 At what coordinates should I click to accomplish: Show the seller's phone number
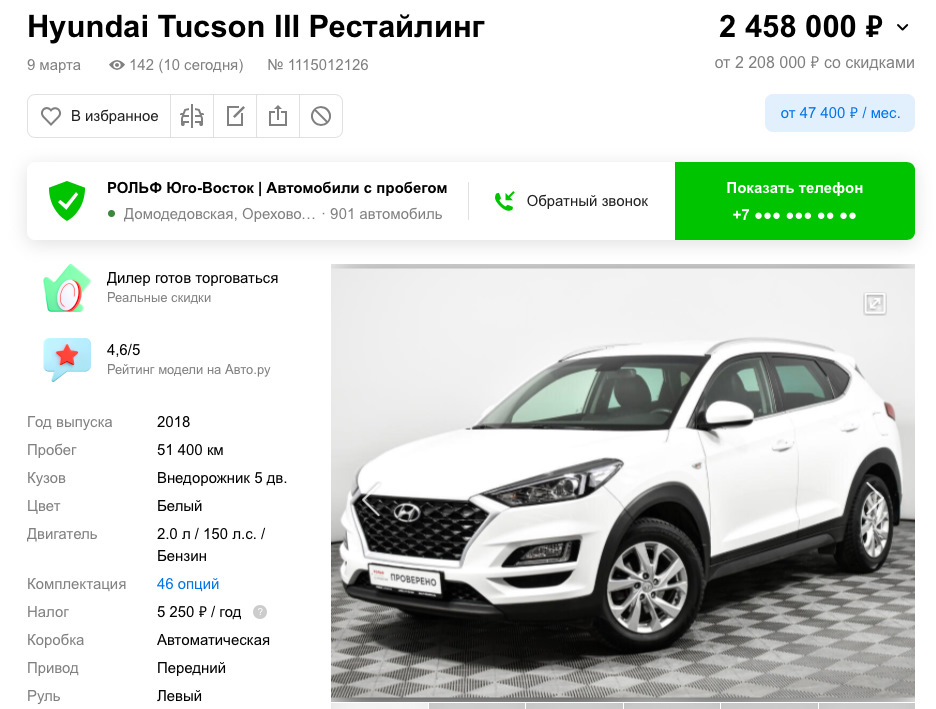point(795,201)
